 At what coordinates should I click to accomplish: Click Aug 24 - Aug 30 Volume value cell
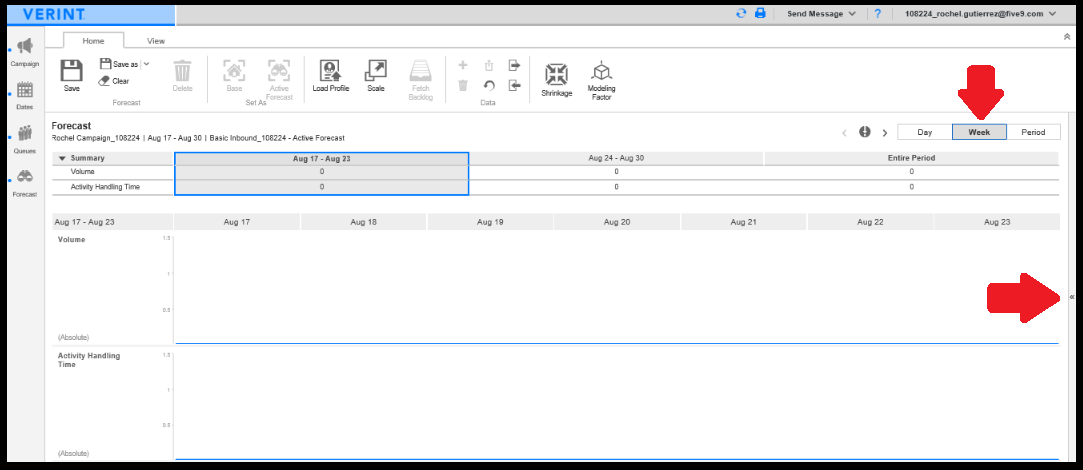[616, 171]
